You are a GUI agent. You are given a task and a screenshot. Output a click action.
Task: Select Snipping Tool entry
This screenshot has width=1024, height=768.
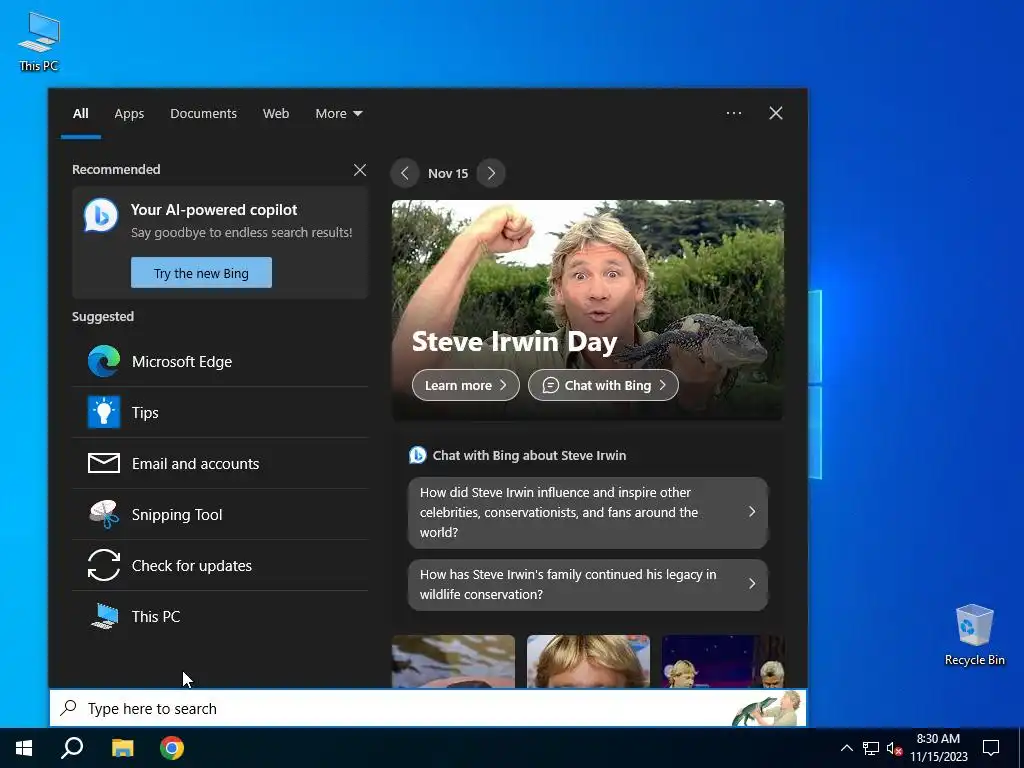(220, 514)
